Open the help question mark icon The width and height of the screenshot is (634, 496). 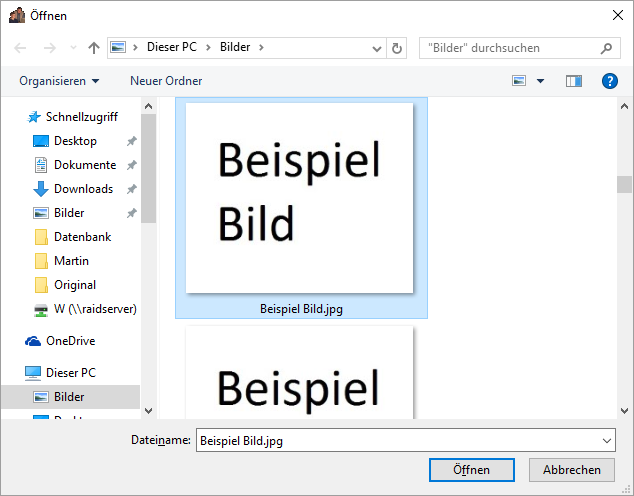[609, 81]
